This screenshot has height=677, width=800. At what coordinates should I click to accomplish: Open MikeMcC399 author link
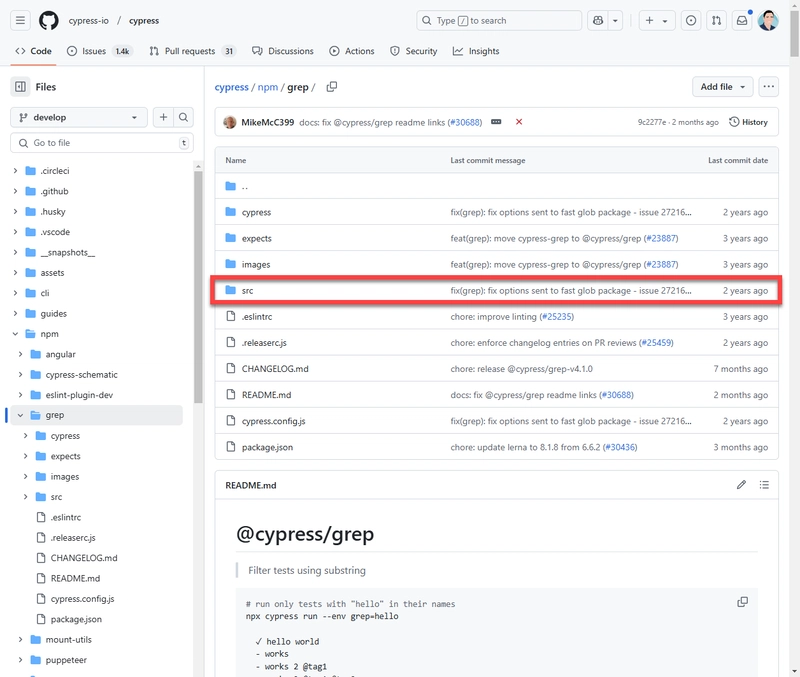267,122
